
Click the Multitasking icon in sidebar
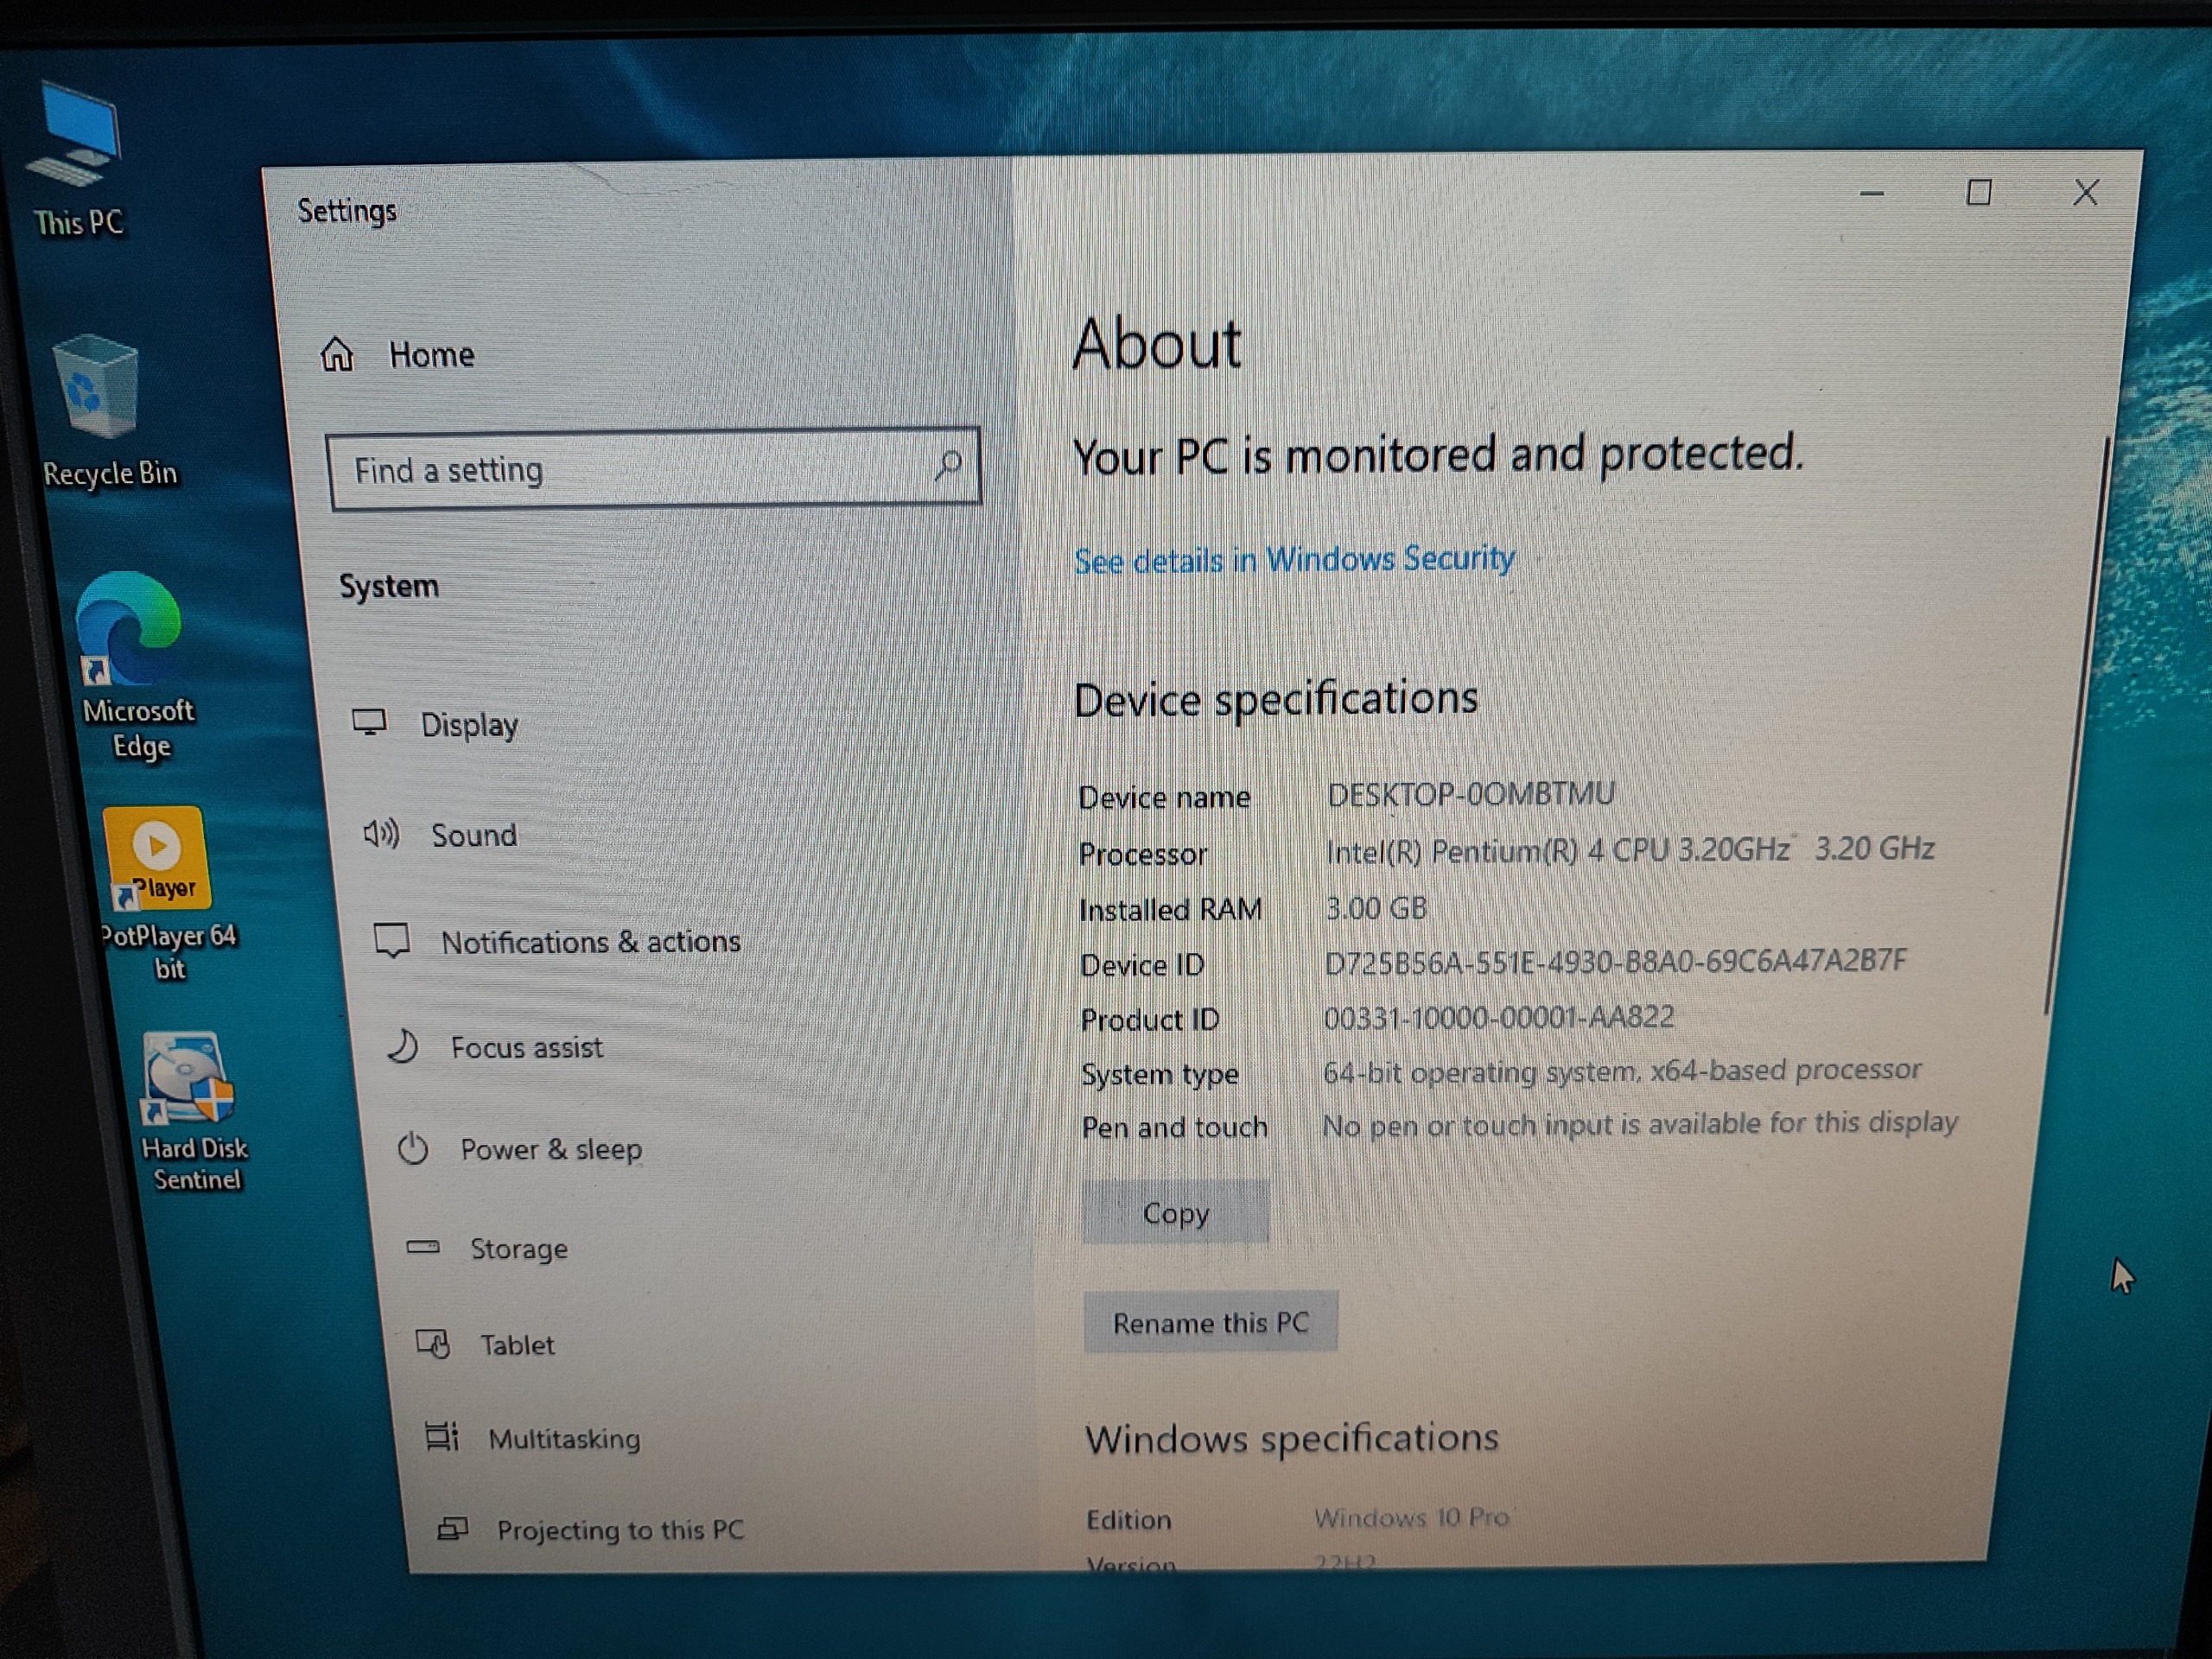[x=441, y=1436]
